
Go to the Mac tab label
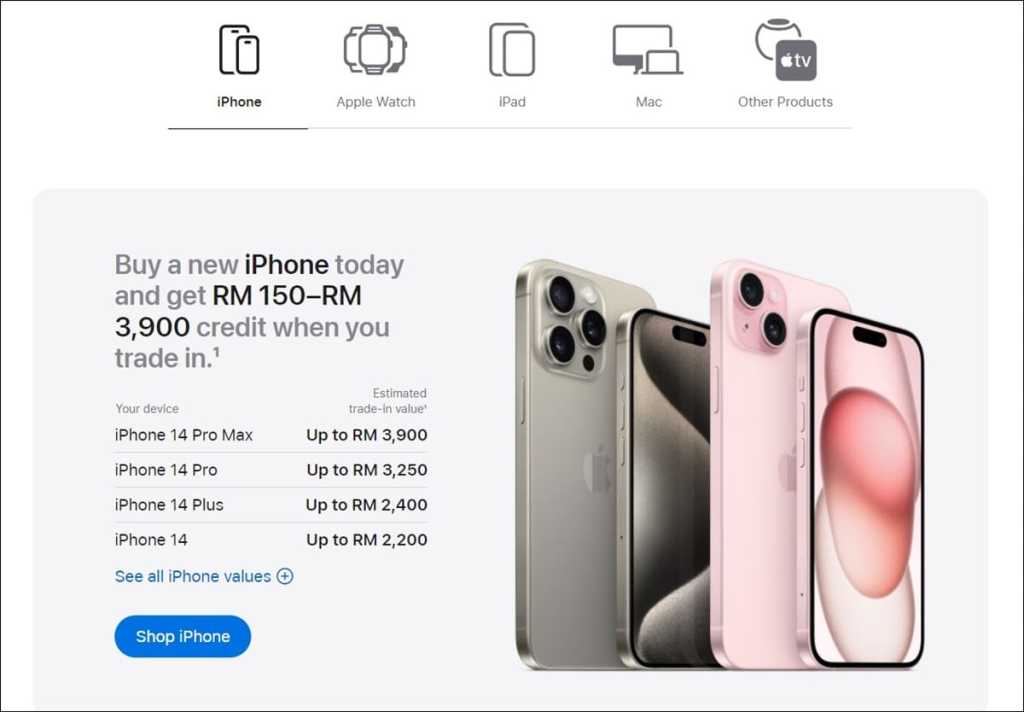click(x=648, y=102)
